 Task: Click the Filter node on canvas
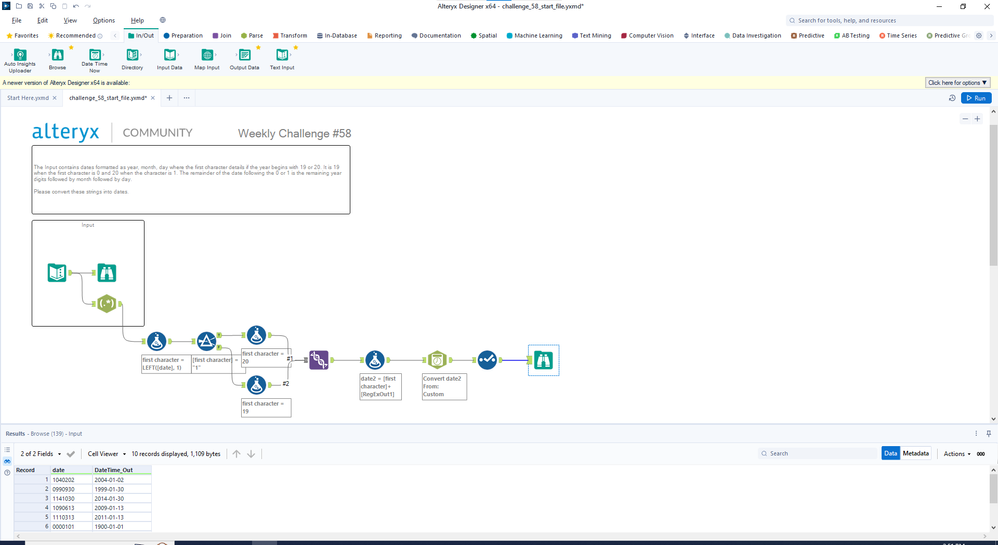(x=206, y=341)
